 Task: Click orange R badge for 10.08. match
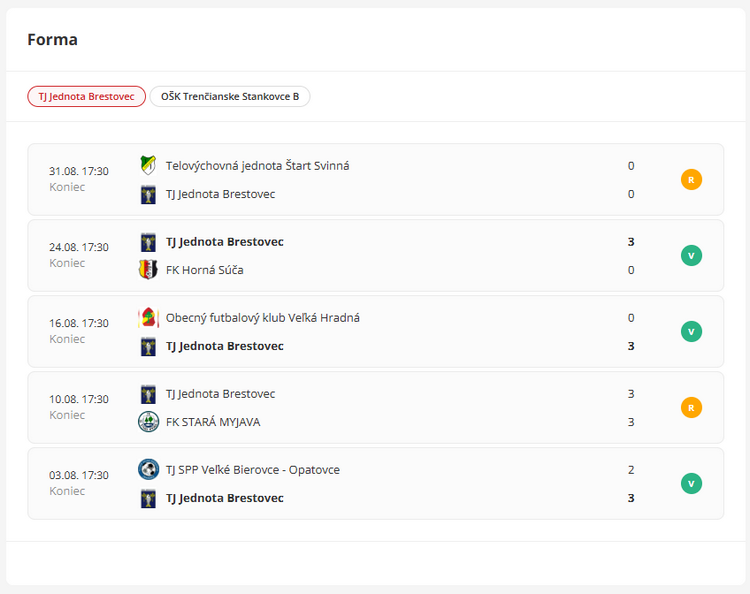pos(691,408)
